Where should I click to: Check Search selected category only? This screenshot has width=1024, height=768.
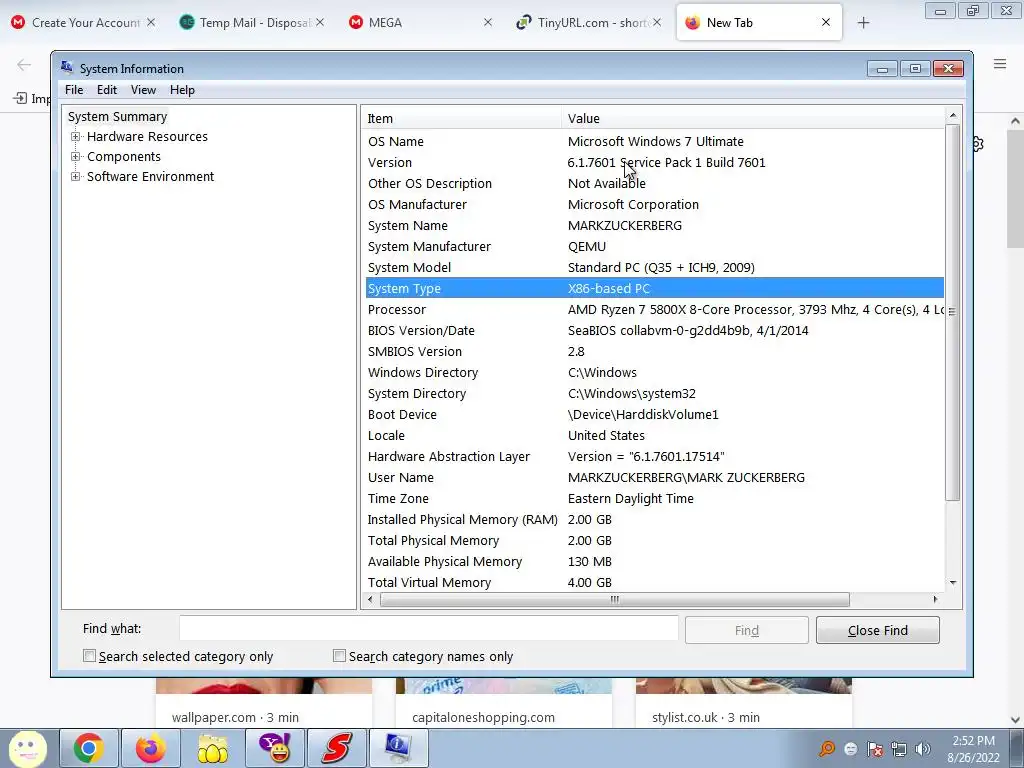click(x=89, y=656)
